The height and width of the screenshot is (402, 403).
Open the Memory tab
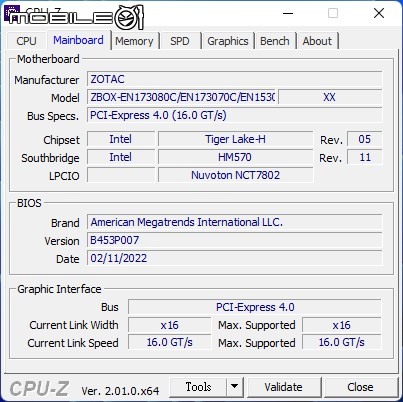tap(134, 41)
